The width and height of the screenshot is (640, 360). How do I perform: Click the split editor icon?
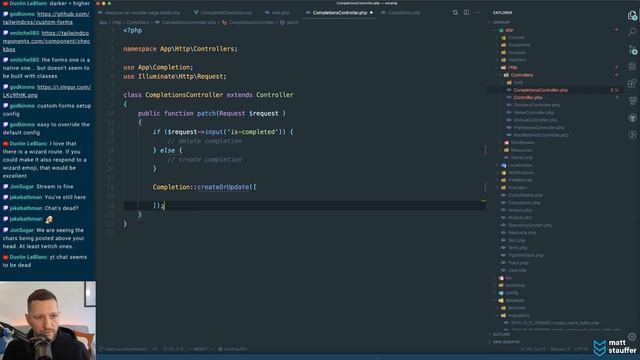(466, 13)
